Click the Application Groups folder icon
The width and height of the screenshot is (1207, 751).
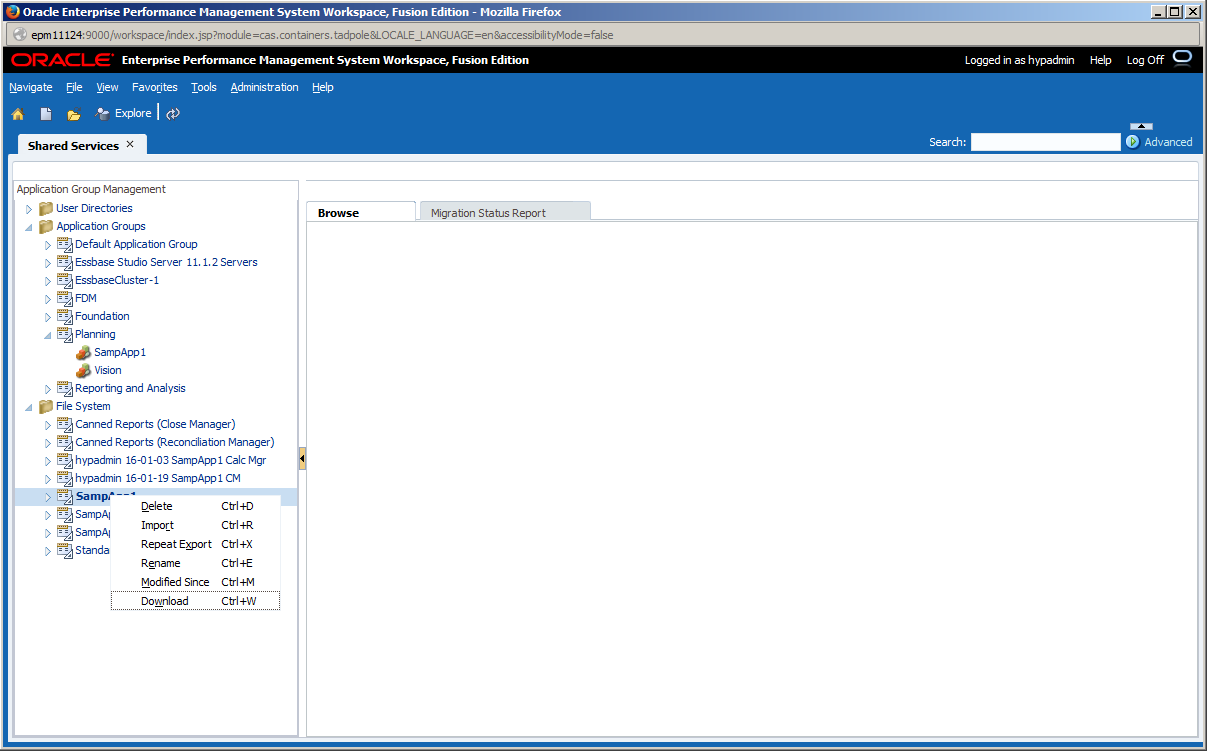pyautogui.click(x=46, y=226)
